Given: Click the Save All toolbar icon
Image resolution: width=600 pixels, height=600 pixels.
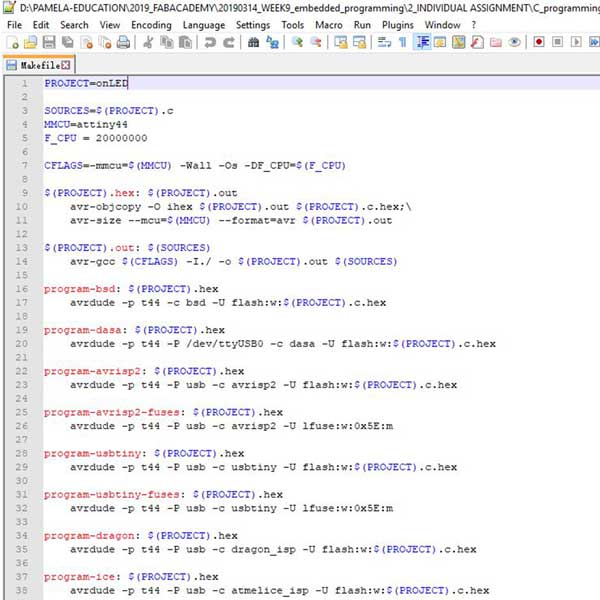Looking at the screenshot, I should pos(68,42).
